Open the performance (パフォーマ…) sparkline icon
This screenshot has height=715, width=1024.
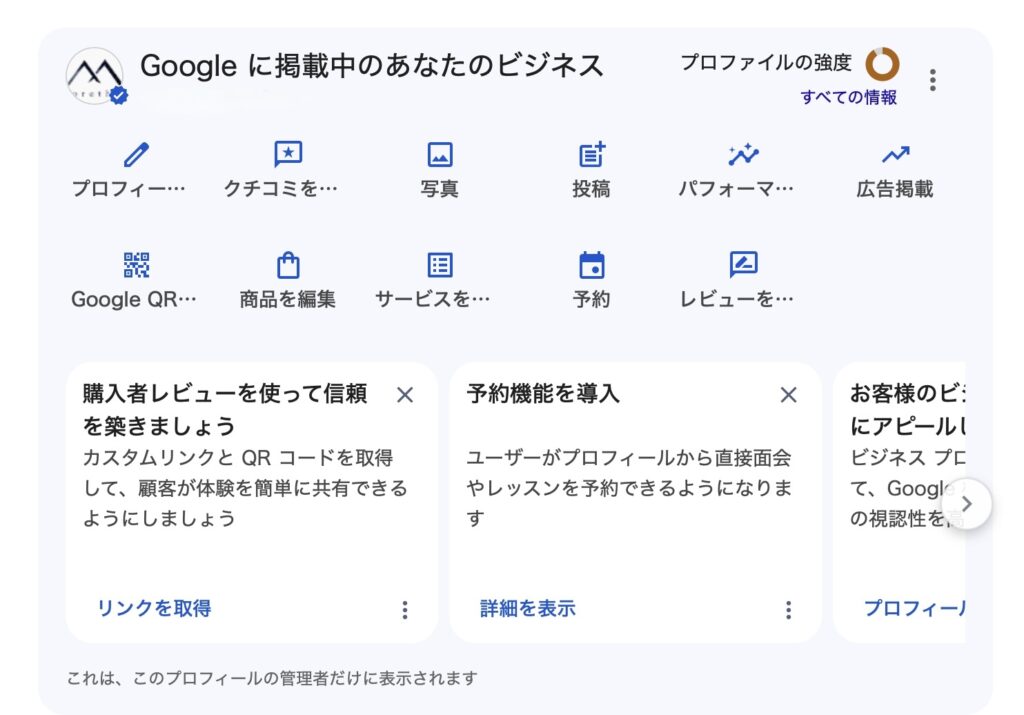(x=743, y=155)
